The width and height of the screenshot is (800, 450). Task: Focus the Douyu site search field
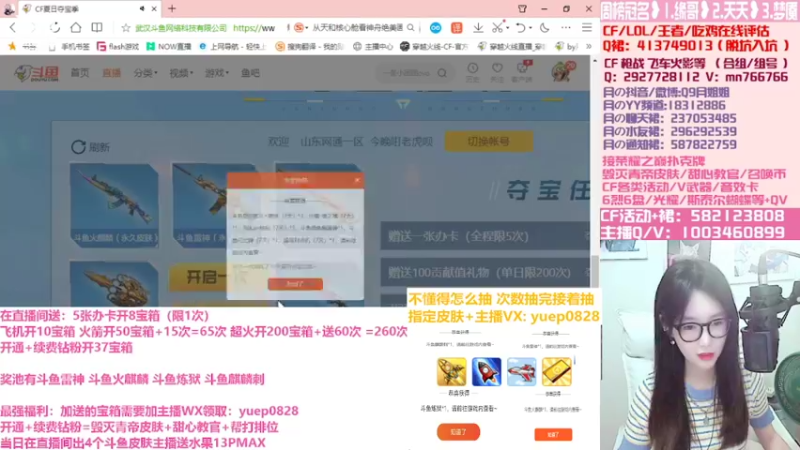(407, 73)
